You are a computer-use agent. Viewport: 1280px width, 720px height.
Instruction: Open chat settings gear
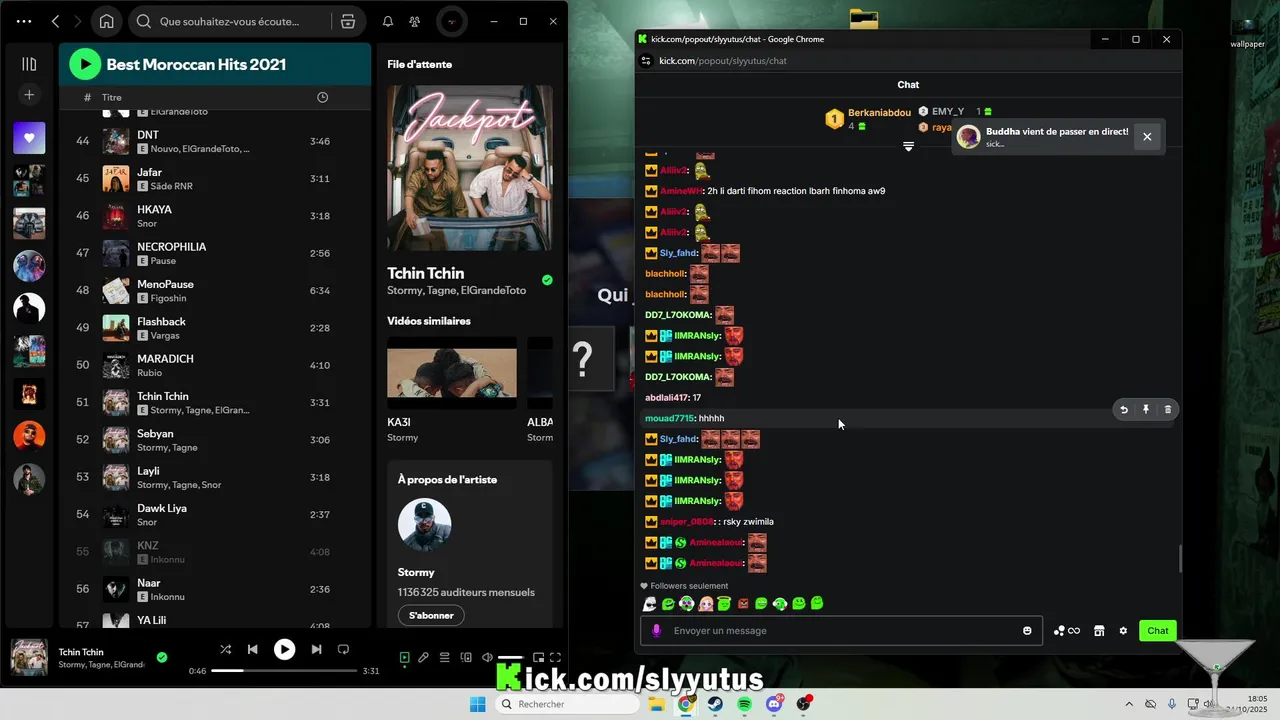(1123, 630)
